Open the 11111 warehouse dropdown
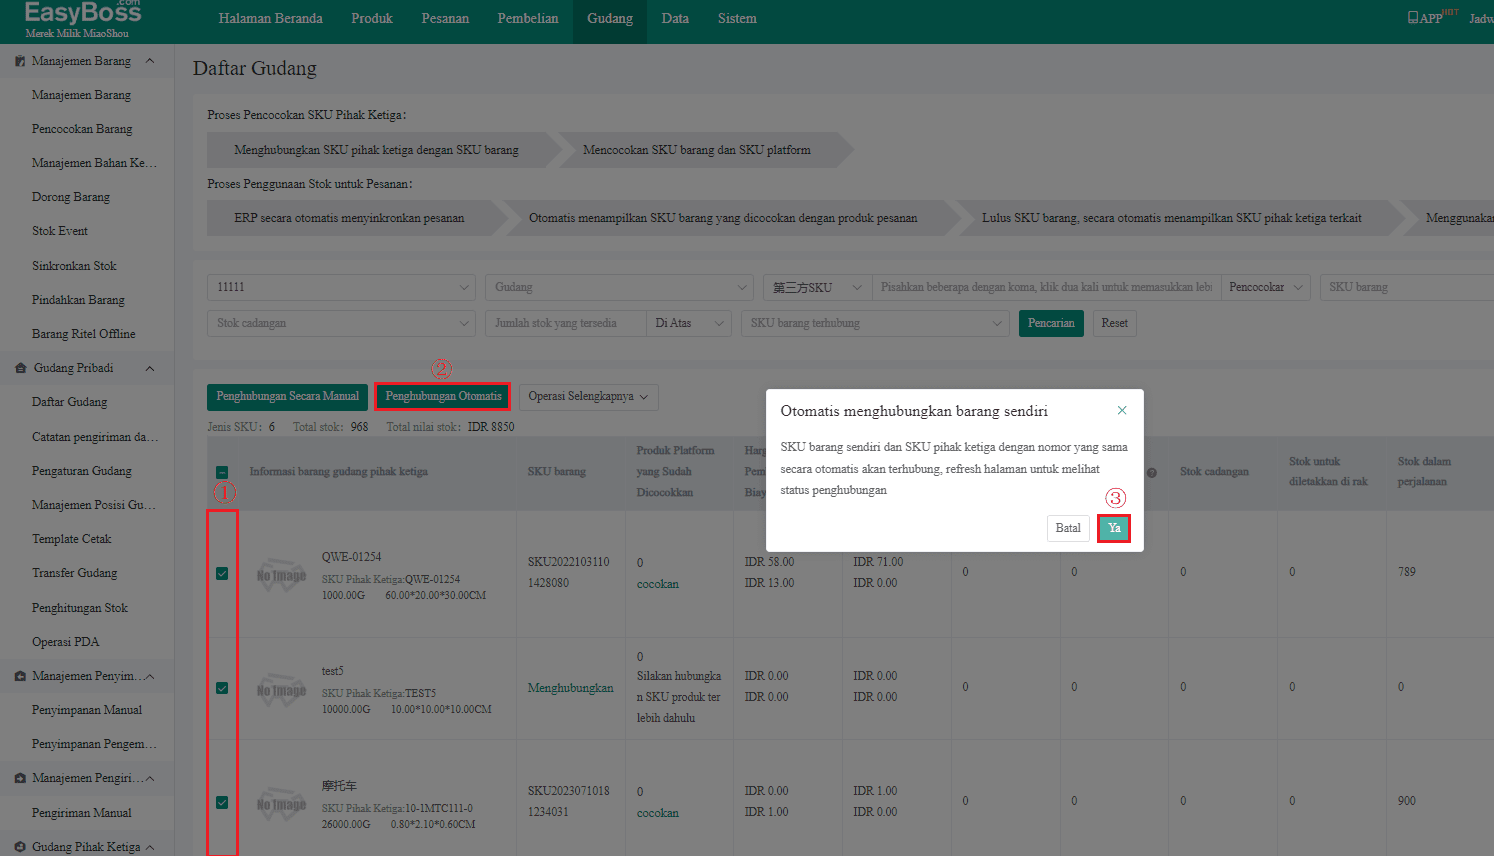 click(x=341, y=287)
